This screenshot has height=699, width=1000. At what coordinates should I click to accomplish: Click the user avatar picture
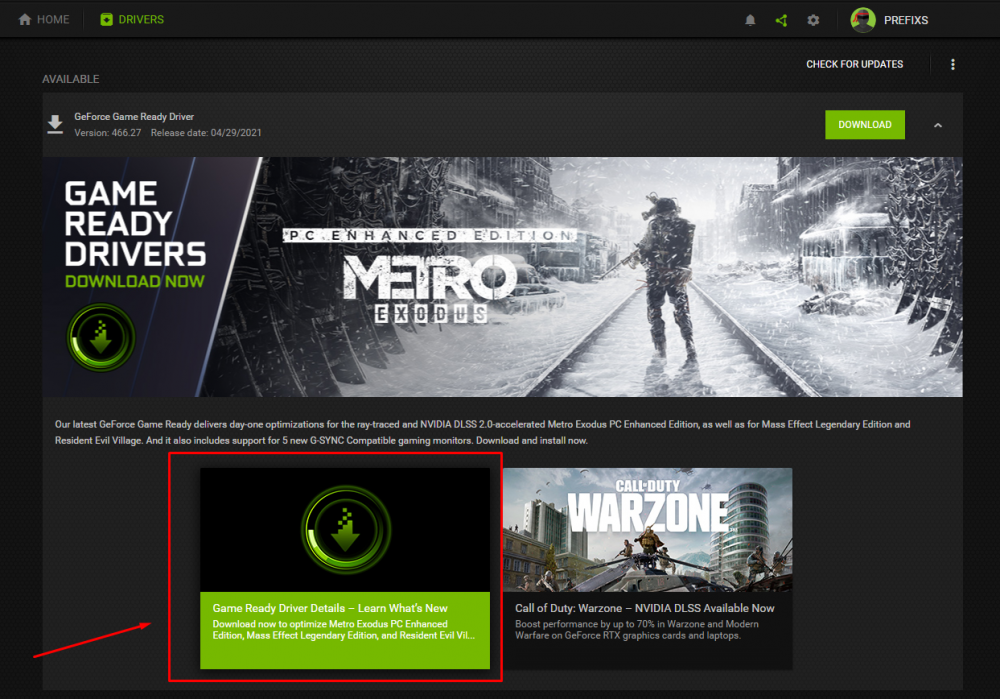click(x=863, y=20)
